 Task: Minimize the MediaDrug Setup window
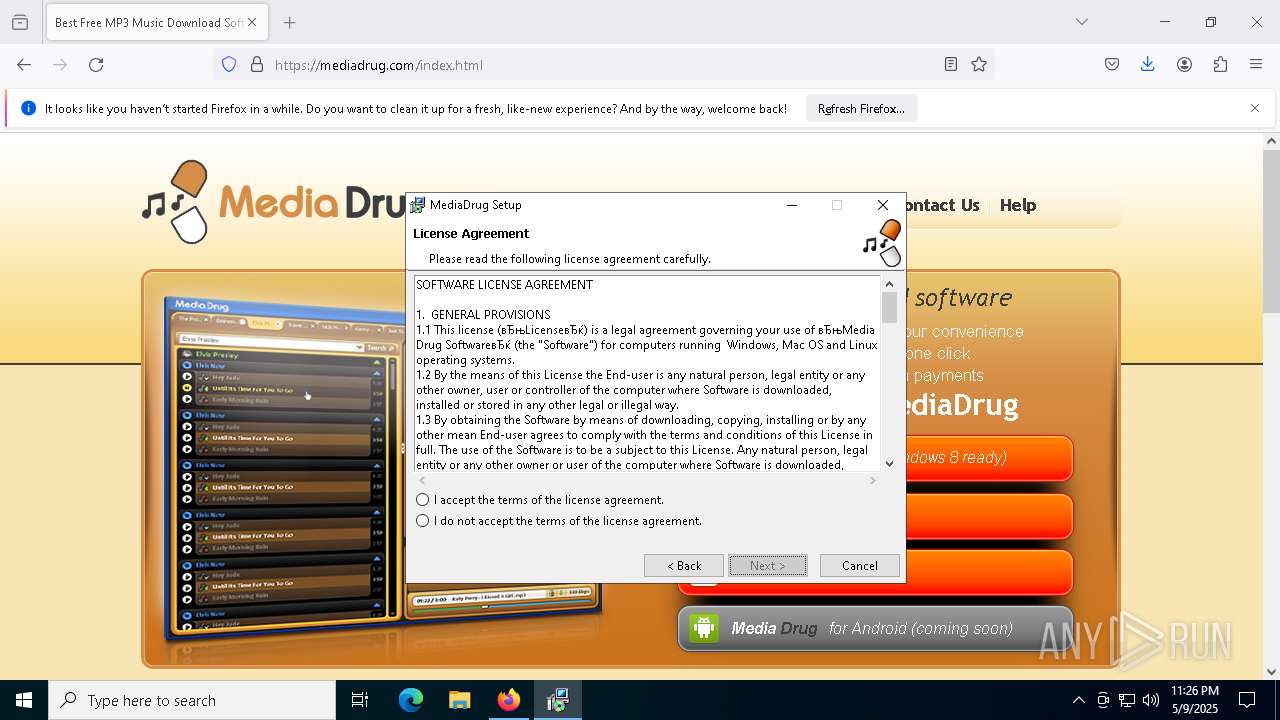[792, 205]
